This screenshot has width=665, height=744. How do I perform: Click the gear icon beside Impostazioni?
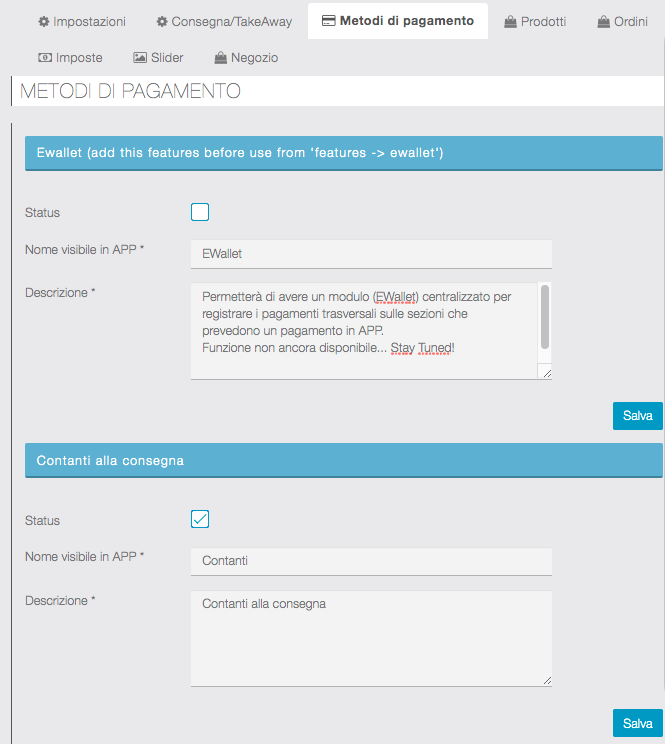(x=44, y=21)
